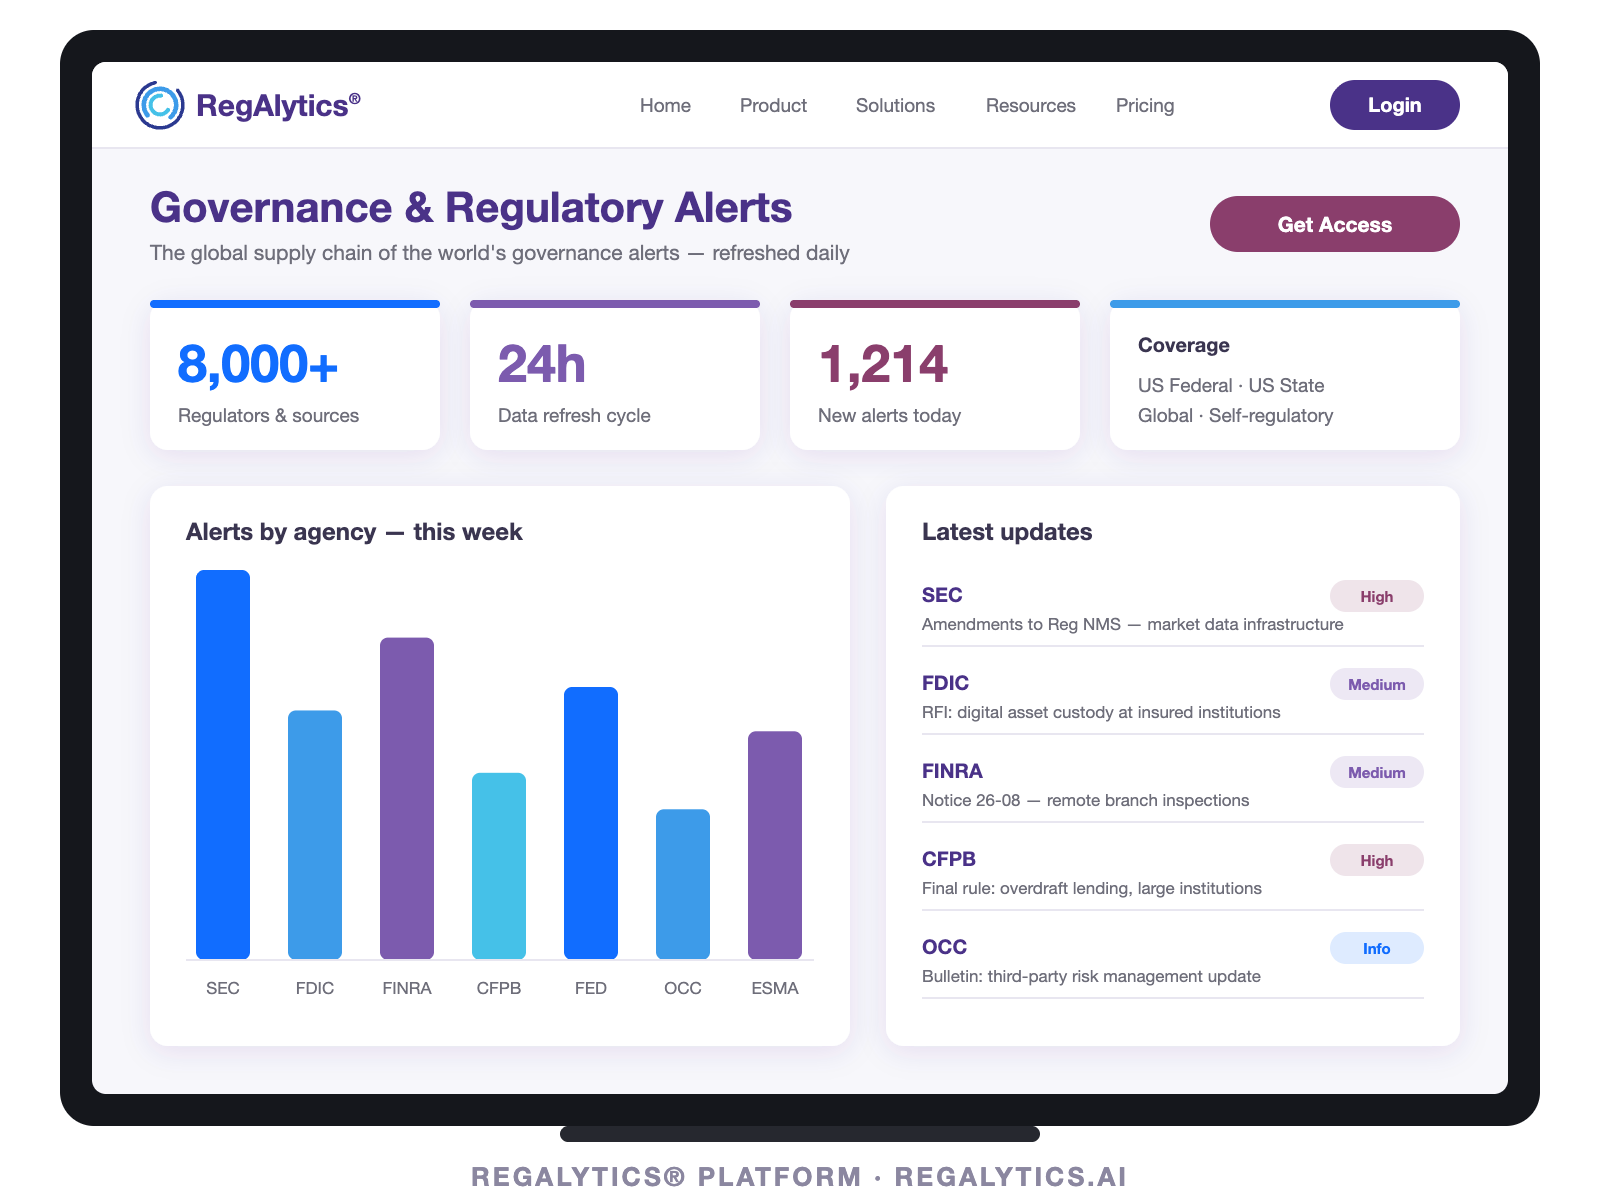Click 'Notice 26-08 — remote branch inspections' text

click(x=1085, y=800)
